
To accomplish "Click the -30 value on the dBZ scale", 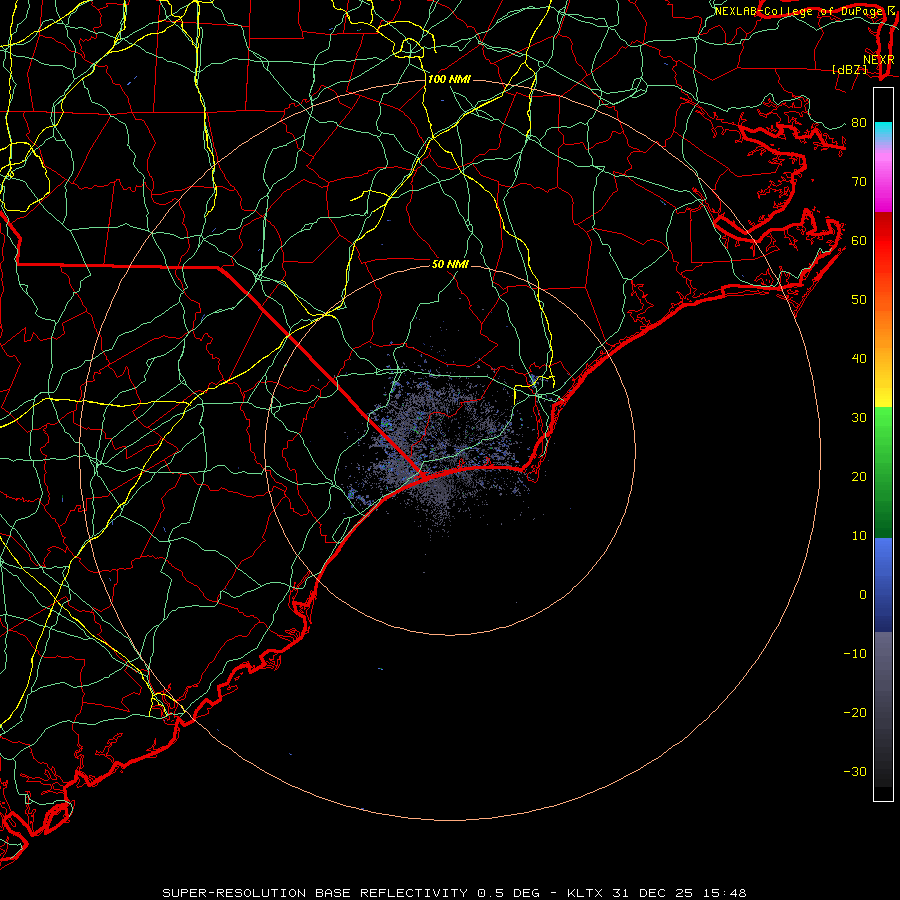I will coord(855,771).
